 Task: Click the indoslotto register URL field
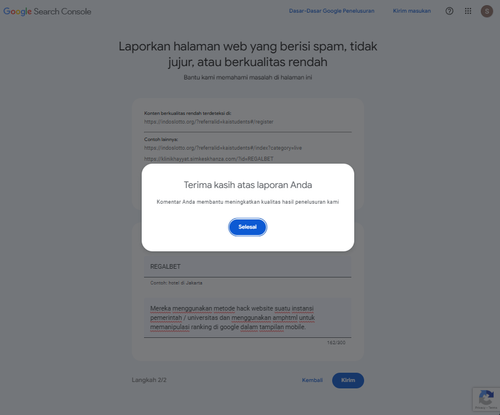tap(247, 122)
